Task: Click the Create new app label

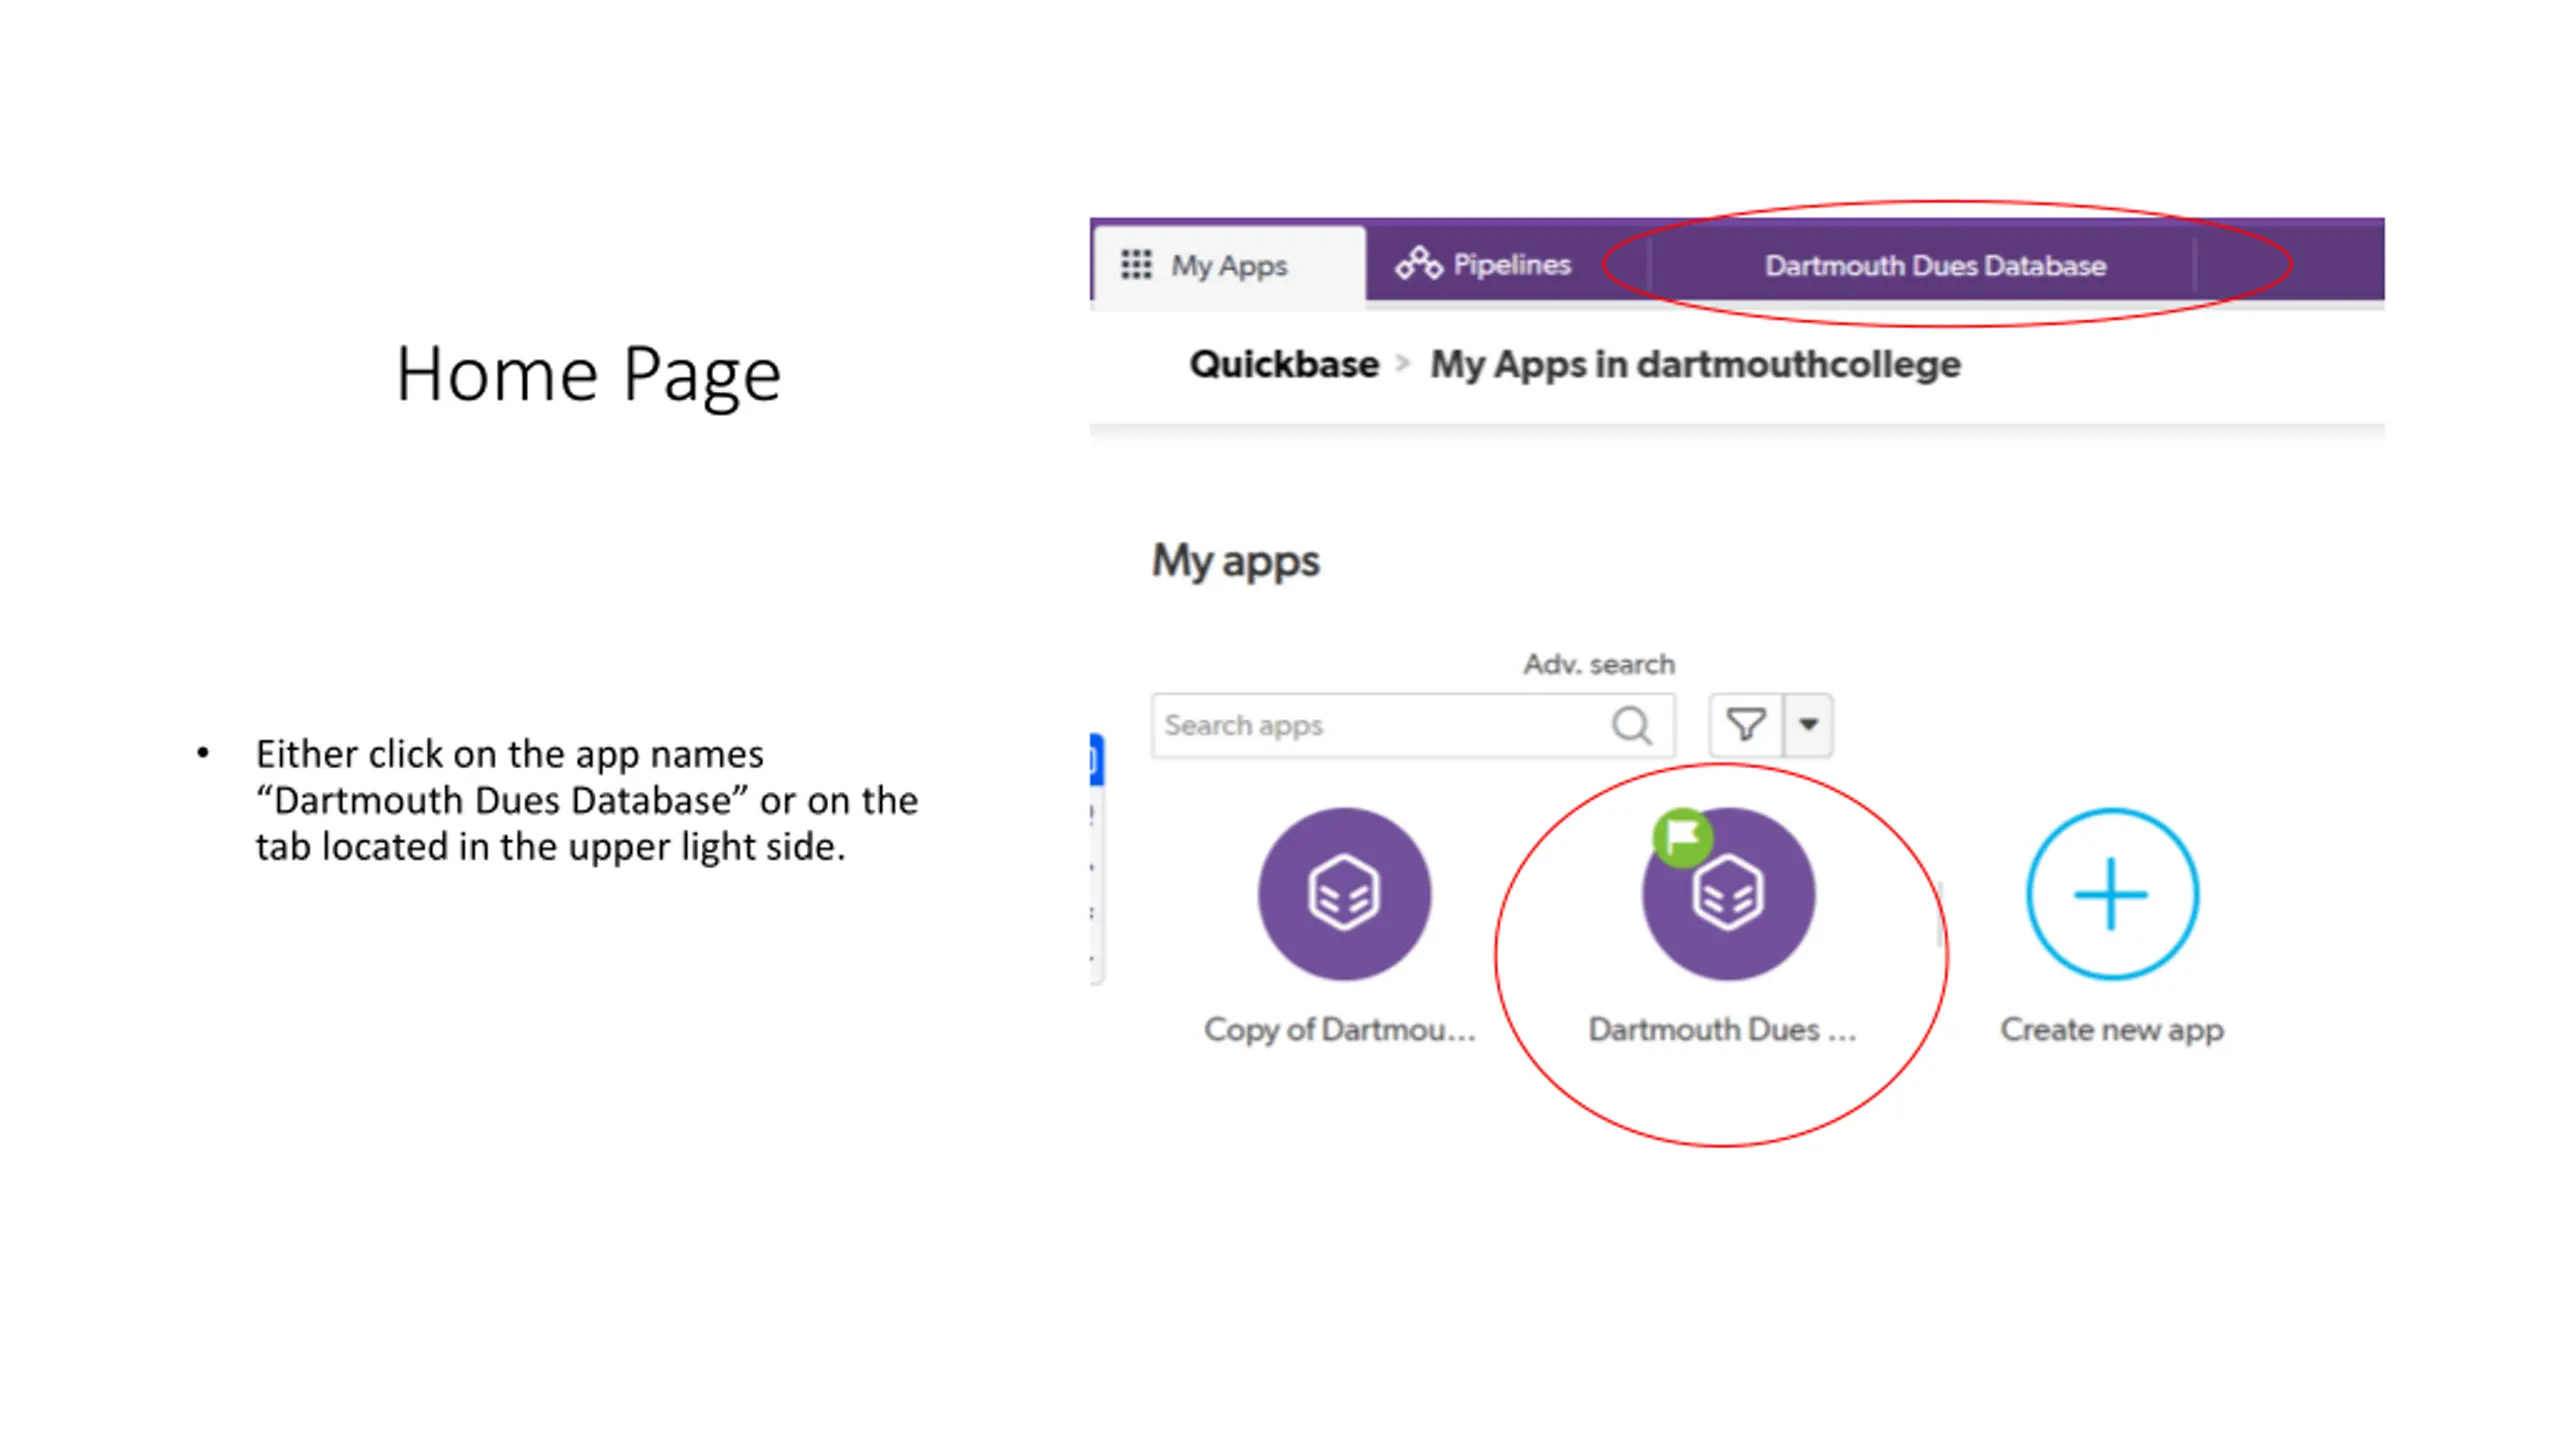Action: tap(2112, 1030)
